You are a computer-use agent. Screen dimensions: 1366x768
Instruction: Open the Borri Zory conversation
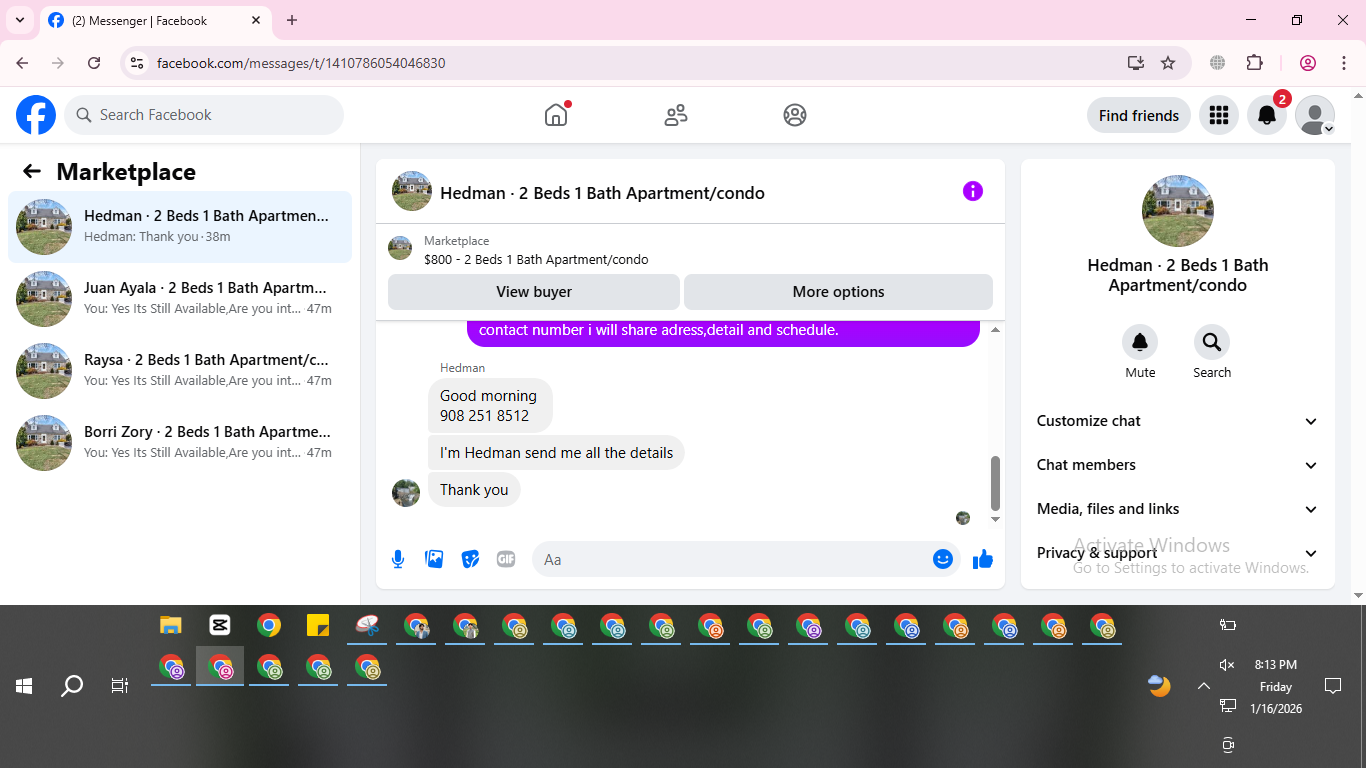click(180, 443)
